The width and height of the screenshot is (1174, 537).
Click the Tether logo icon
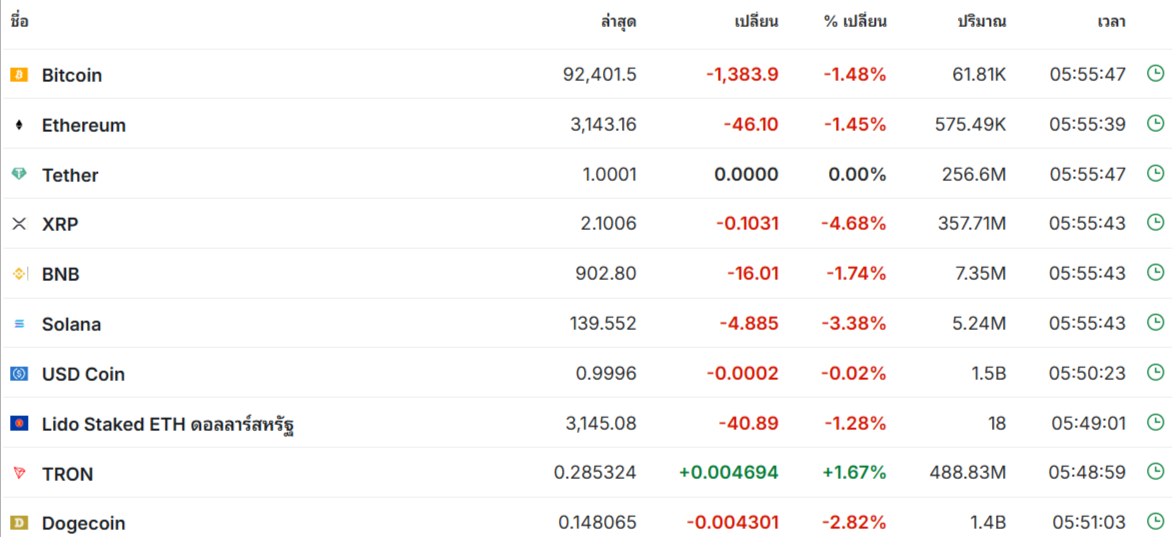pyautogui.click(x=19, y=174)
